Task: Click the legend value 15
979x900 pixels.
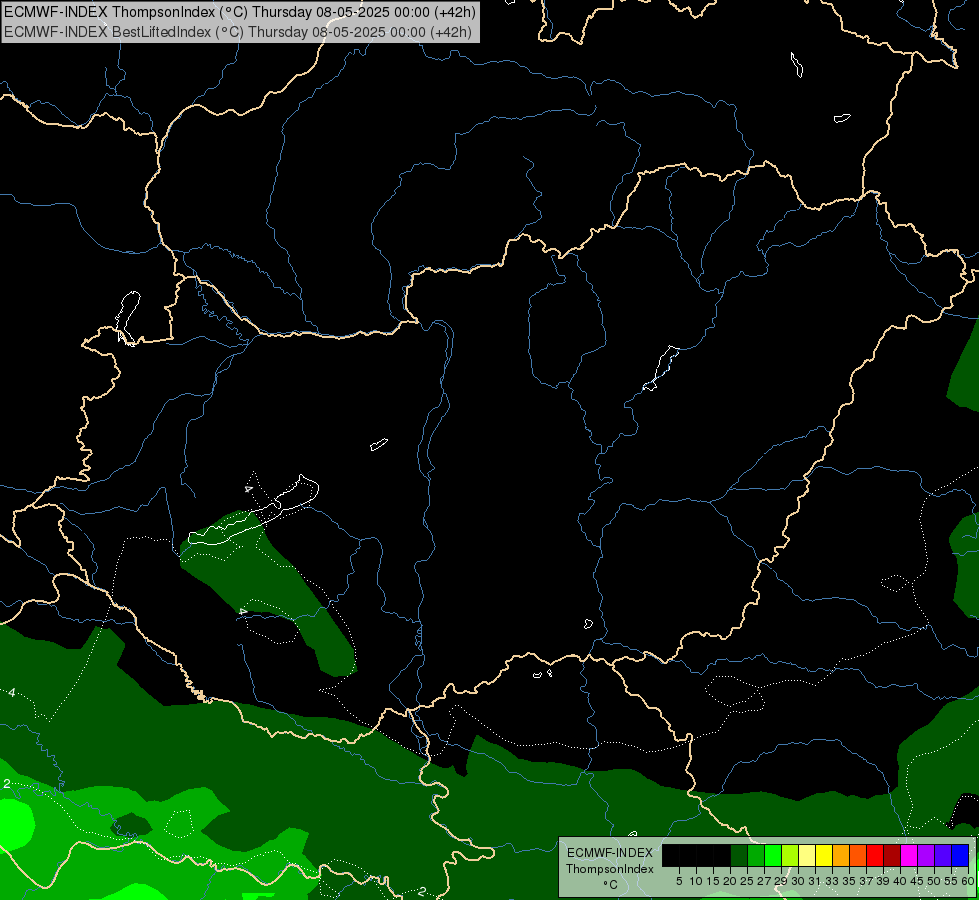Action: coord(713,881)
